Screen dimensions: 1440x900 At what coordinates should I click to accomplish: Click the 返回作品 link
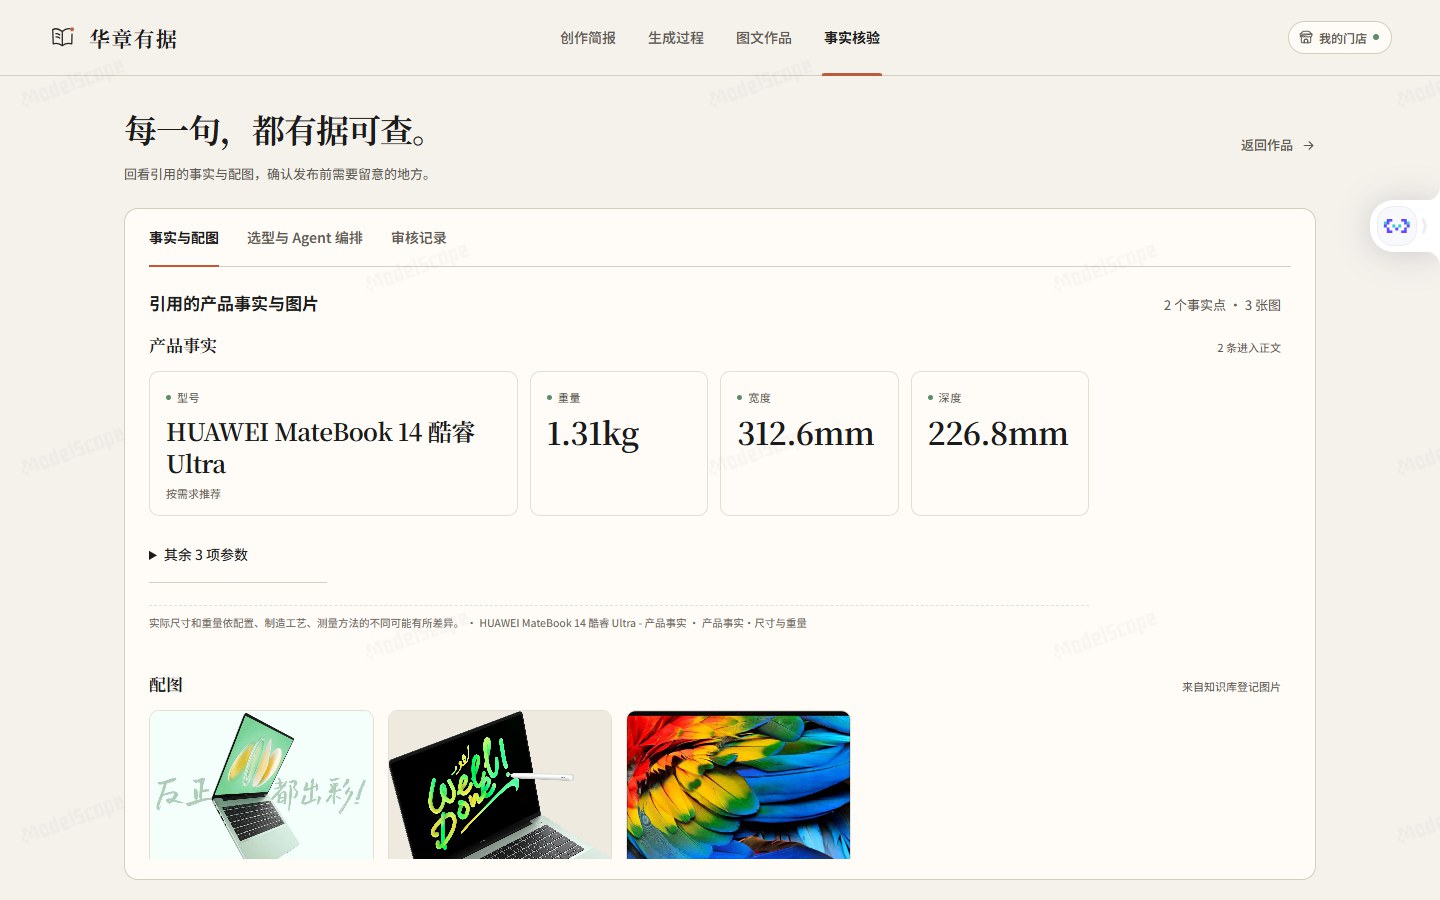tap(1278, 146)
